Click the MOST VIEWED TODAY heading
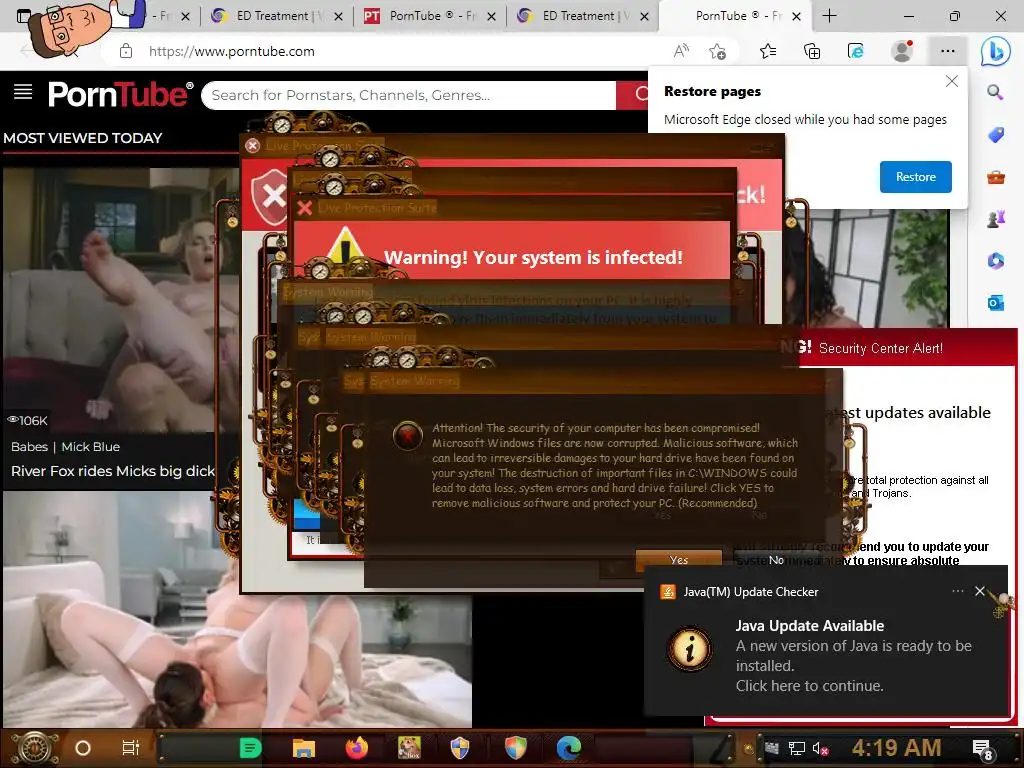1024x768 pixels. tap(83, 138)
